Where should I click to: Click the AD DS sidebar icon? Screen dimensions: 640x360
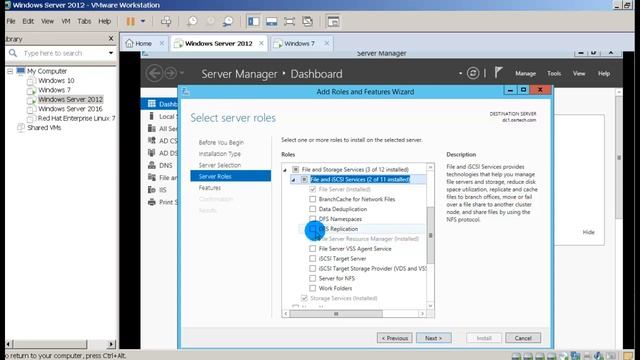point(151,153)
